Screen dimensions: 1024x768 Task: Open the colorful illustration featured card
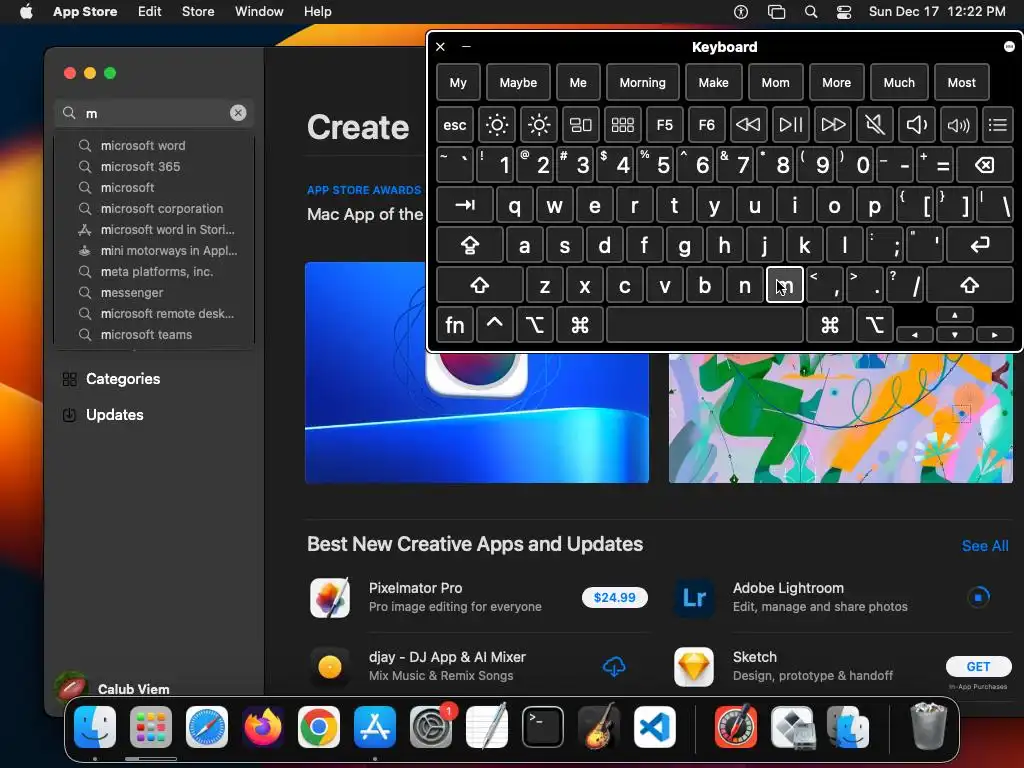pos(840,418)
